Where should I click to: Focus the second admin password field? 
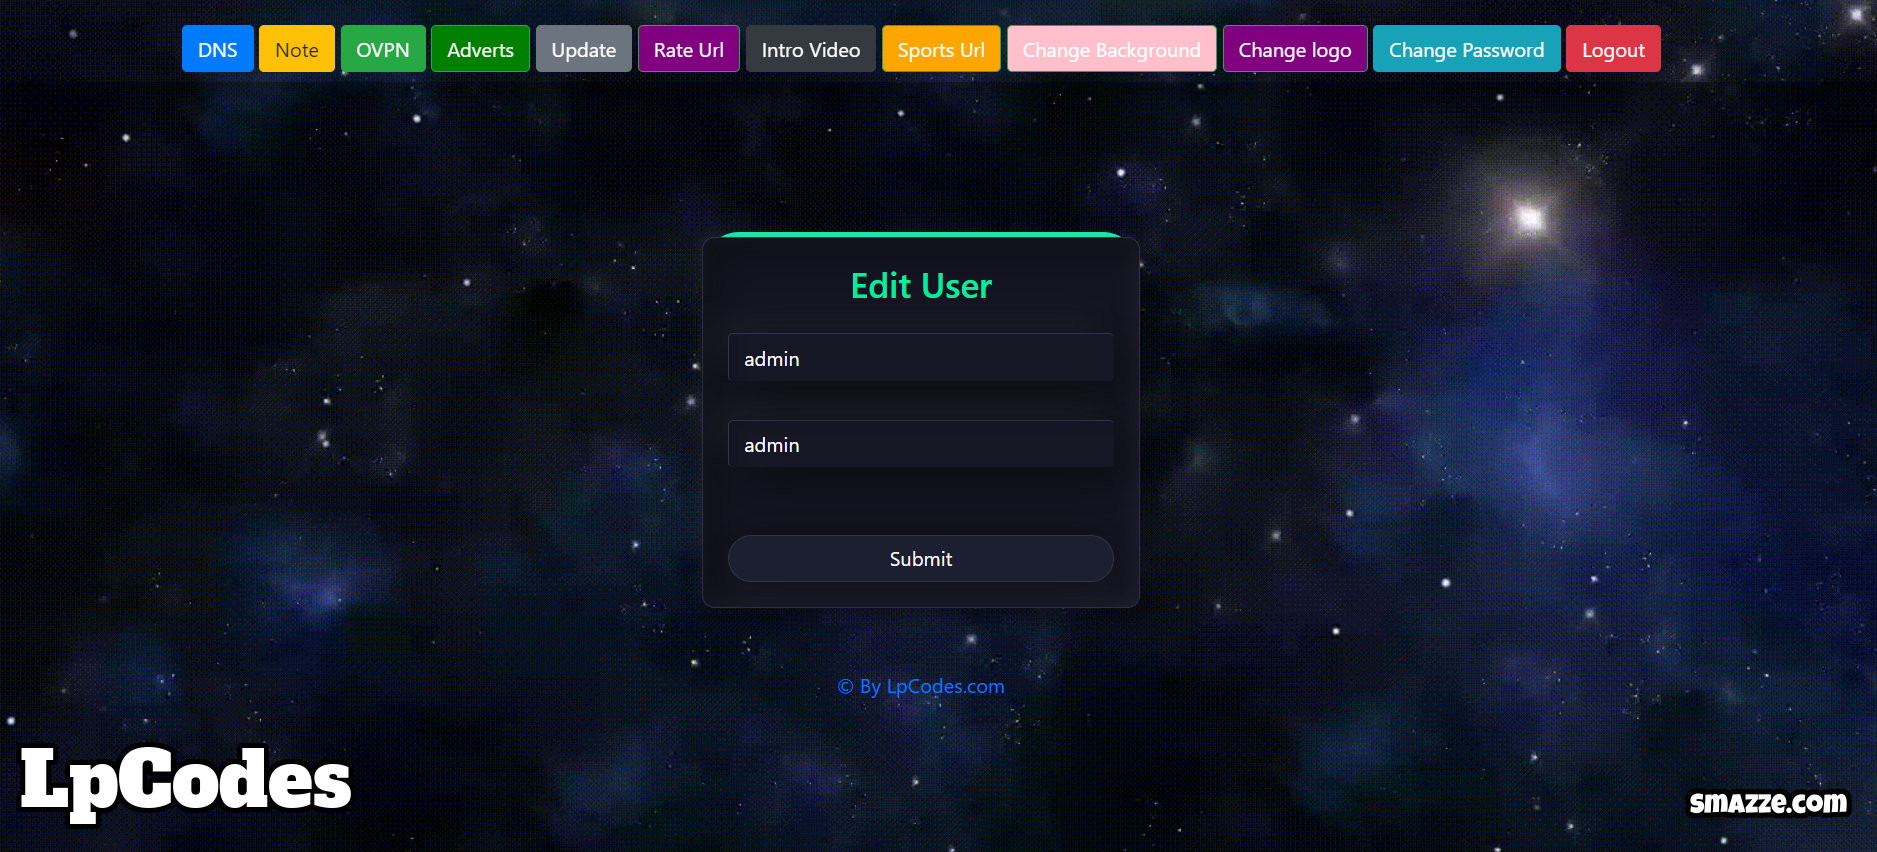pos(920,444)
